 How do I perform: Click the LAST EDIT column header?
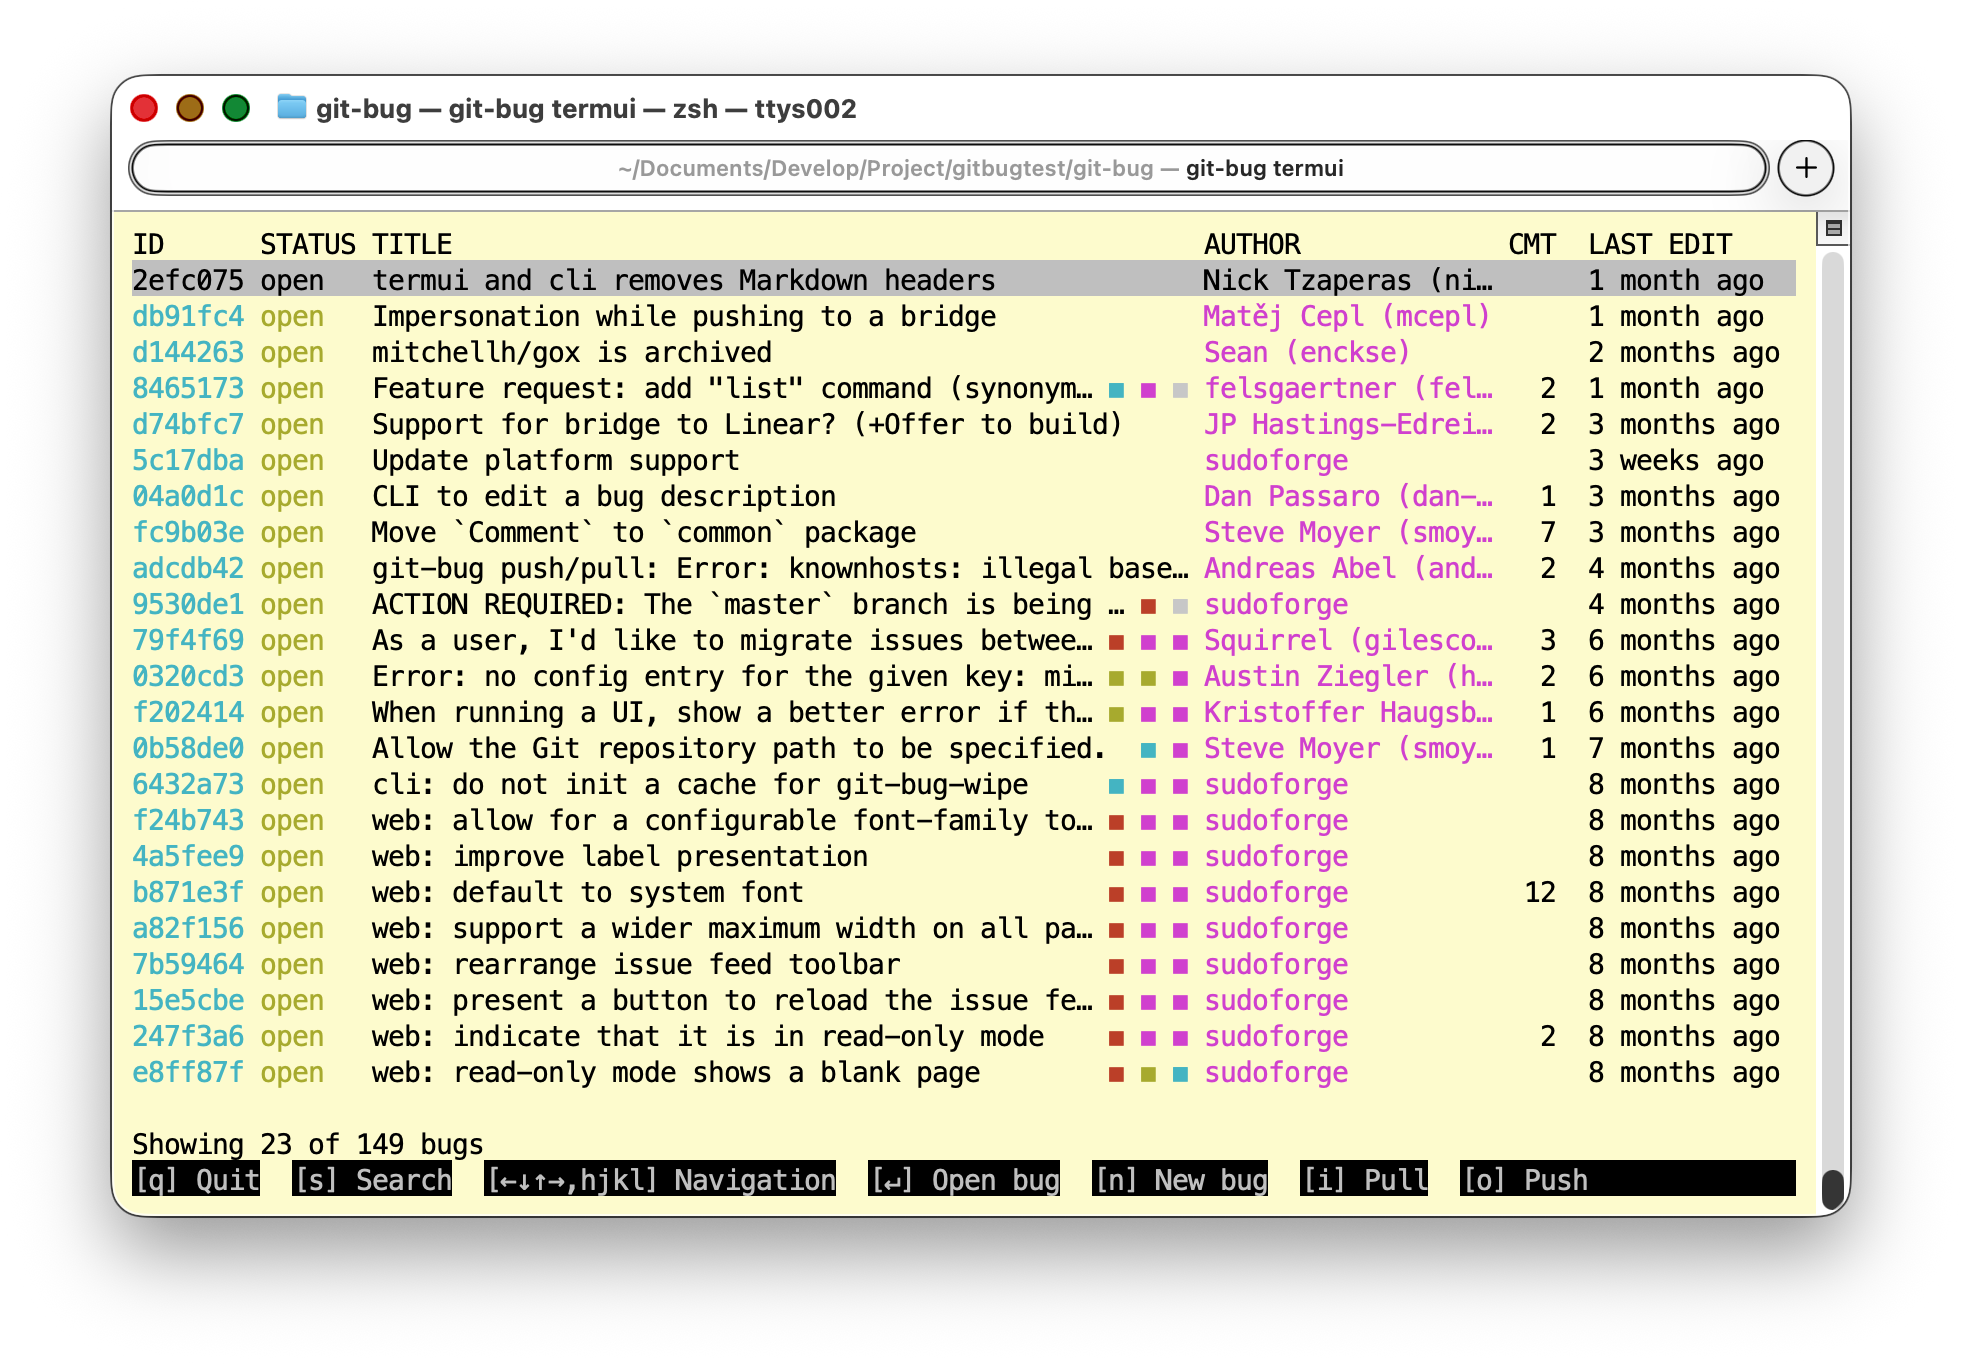click(x=1660, y=245)
